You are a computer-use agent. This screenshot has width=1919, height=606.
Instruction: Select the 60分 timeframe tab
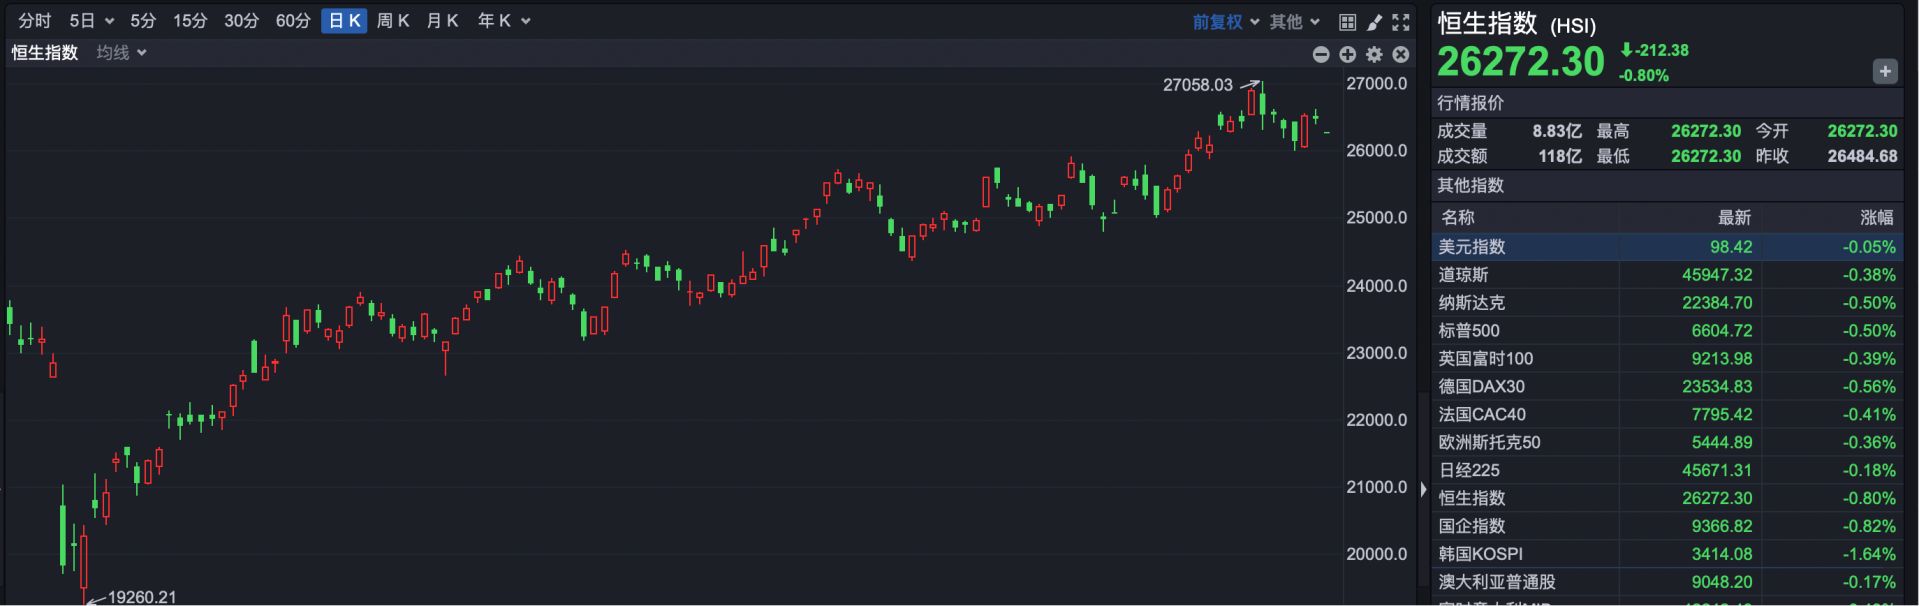tap(293, 21)
